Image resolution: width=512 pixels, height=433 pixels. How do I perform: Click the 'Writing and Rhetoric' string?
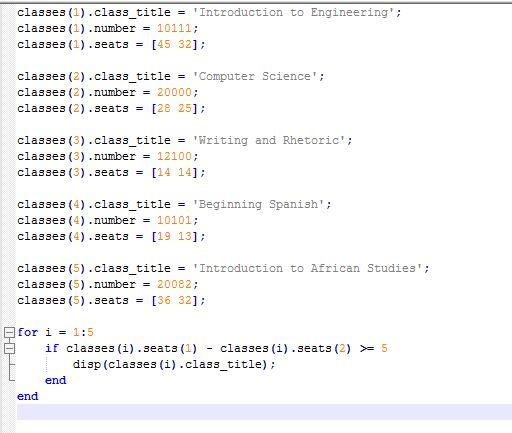tap(269, 140)
